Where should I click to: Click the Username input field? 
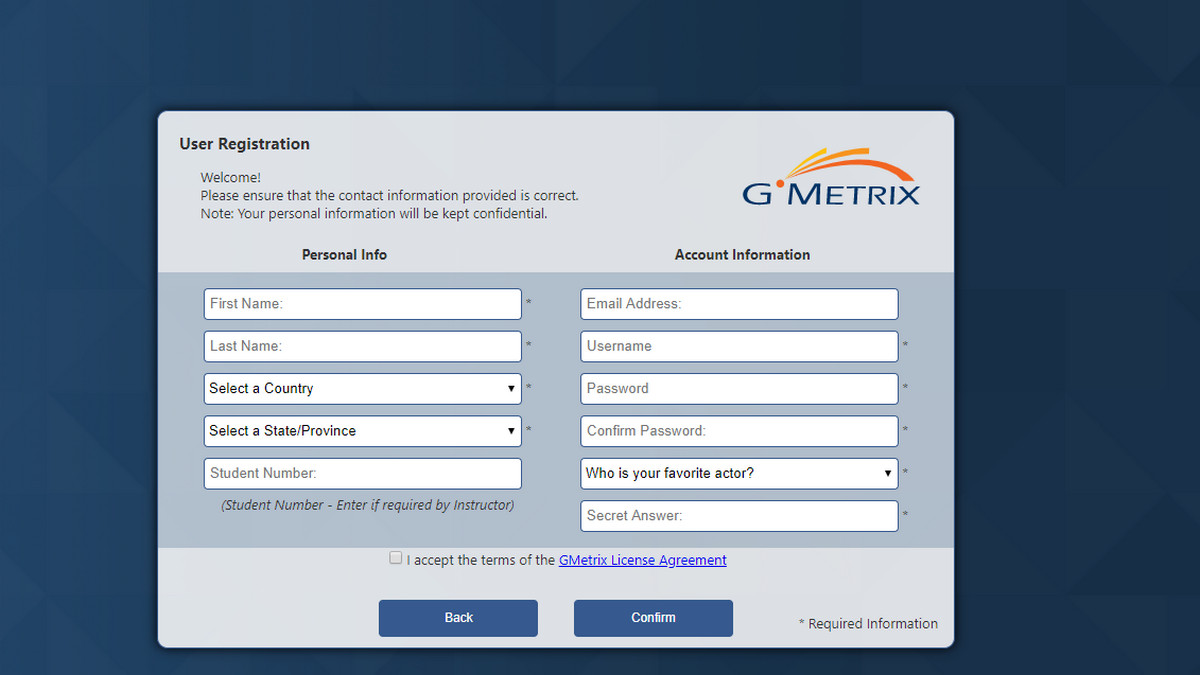click(740, 346)
